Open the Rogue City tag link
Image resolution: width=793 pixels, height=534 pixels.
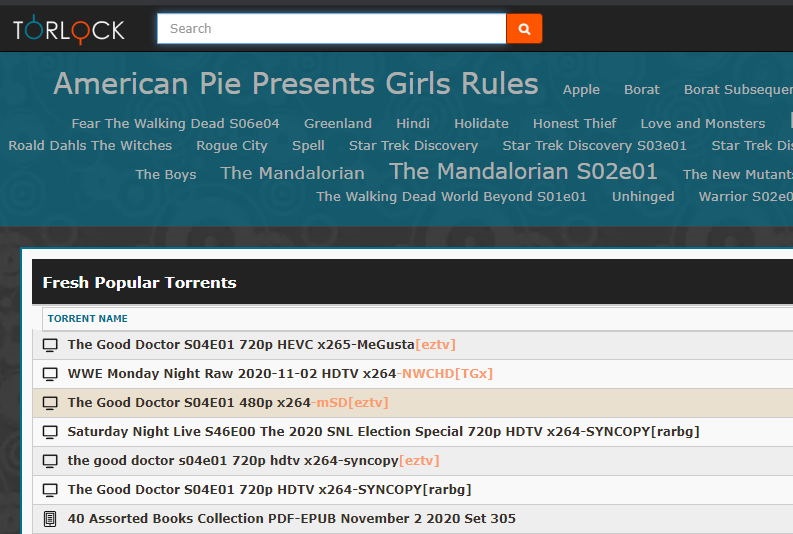click(232, 146)
